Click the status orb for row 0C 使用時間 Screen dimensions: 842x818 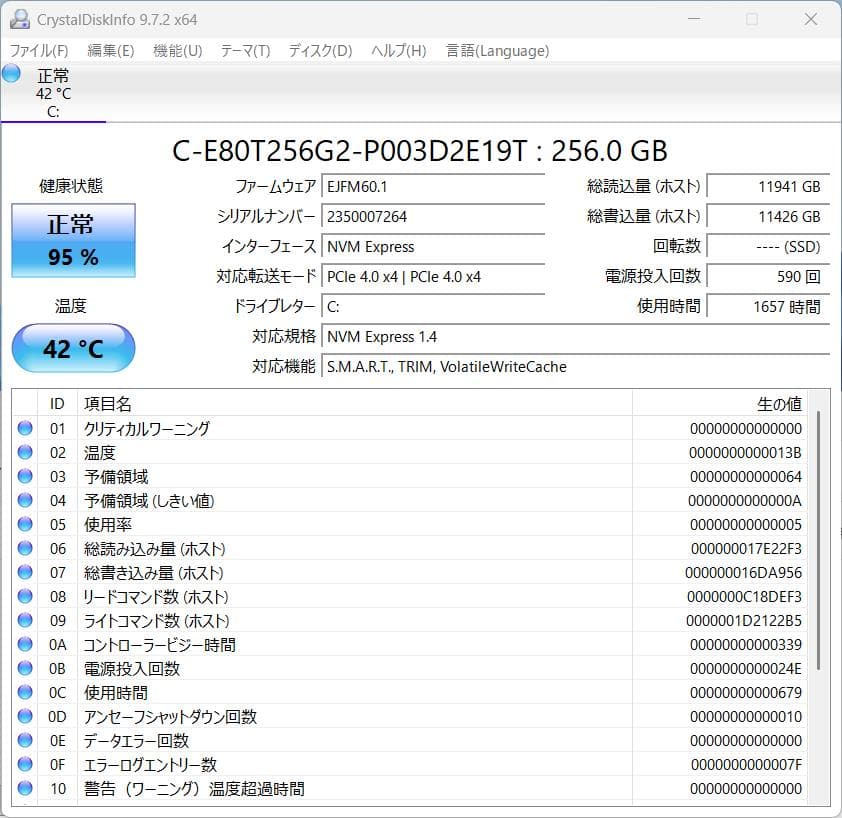tap(25, 692)
